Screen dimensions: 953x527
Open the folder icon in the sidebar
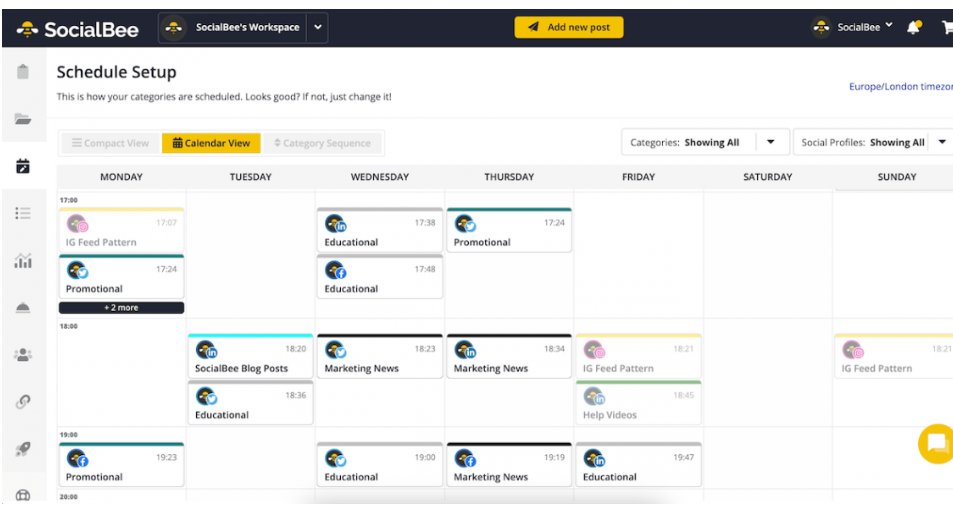click(23, 119)
